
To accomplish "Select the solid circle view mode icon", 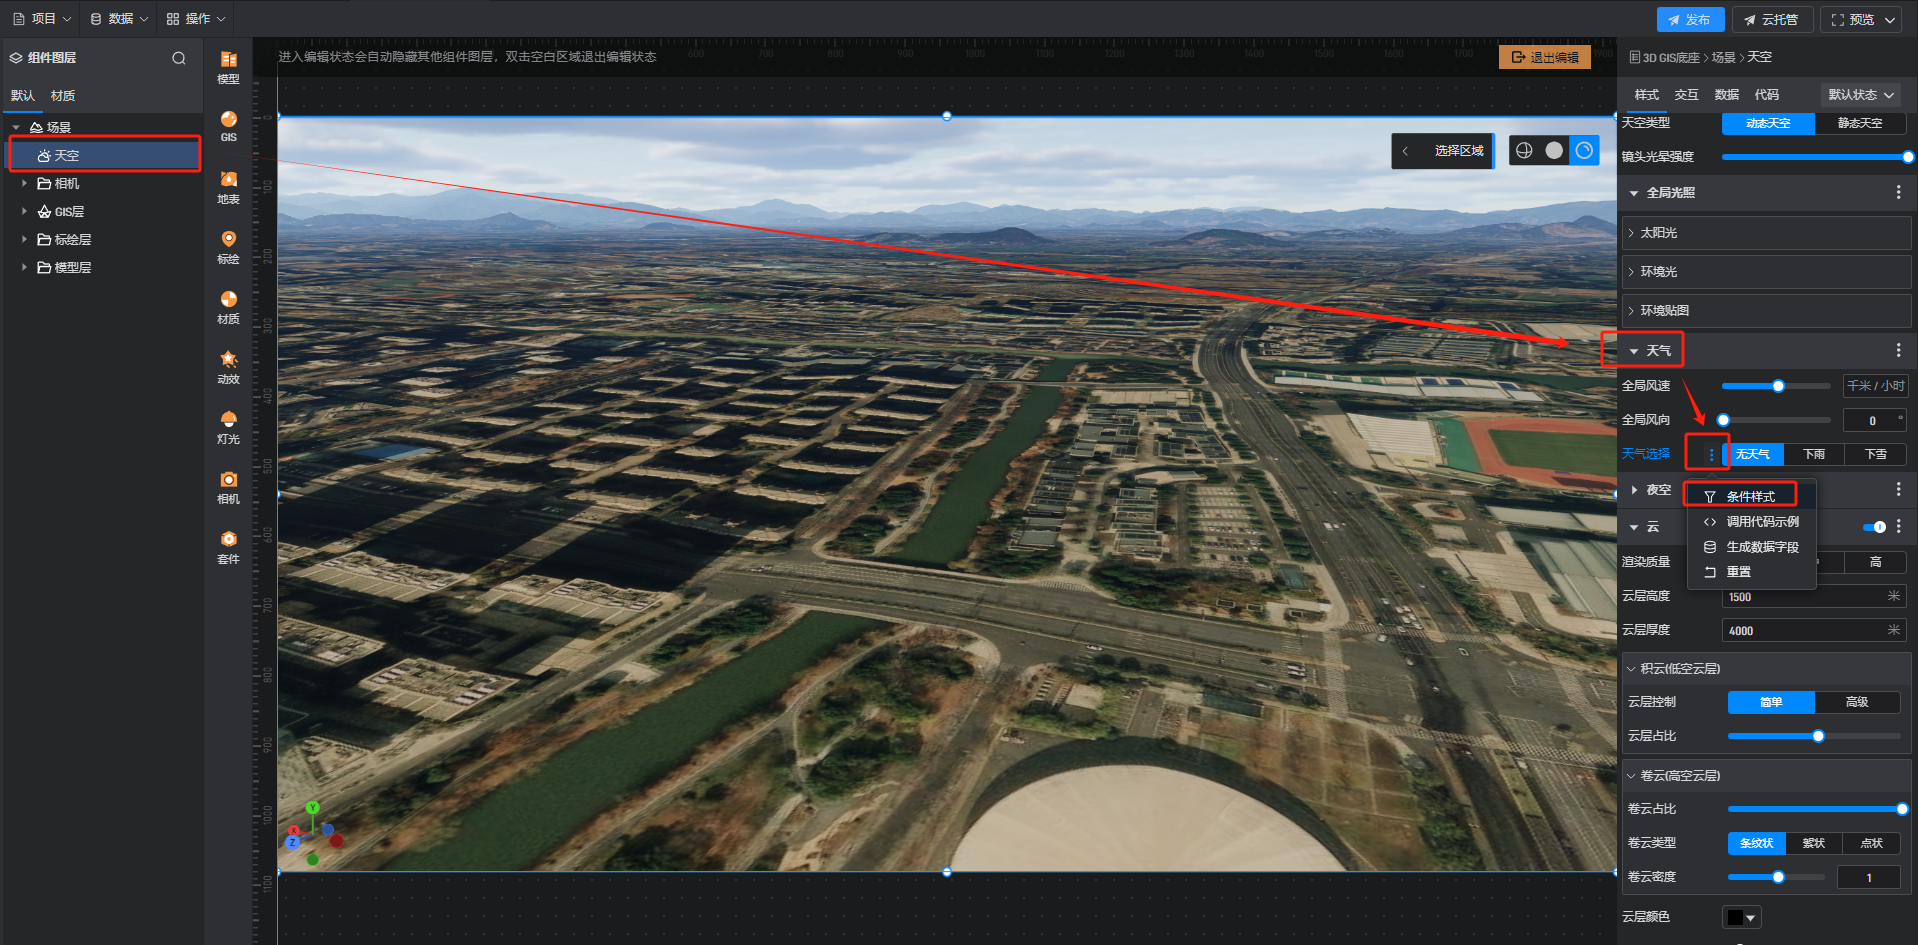I will (x=1554, y=150).
